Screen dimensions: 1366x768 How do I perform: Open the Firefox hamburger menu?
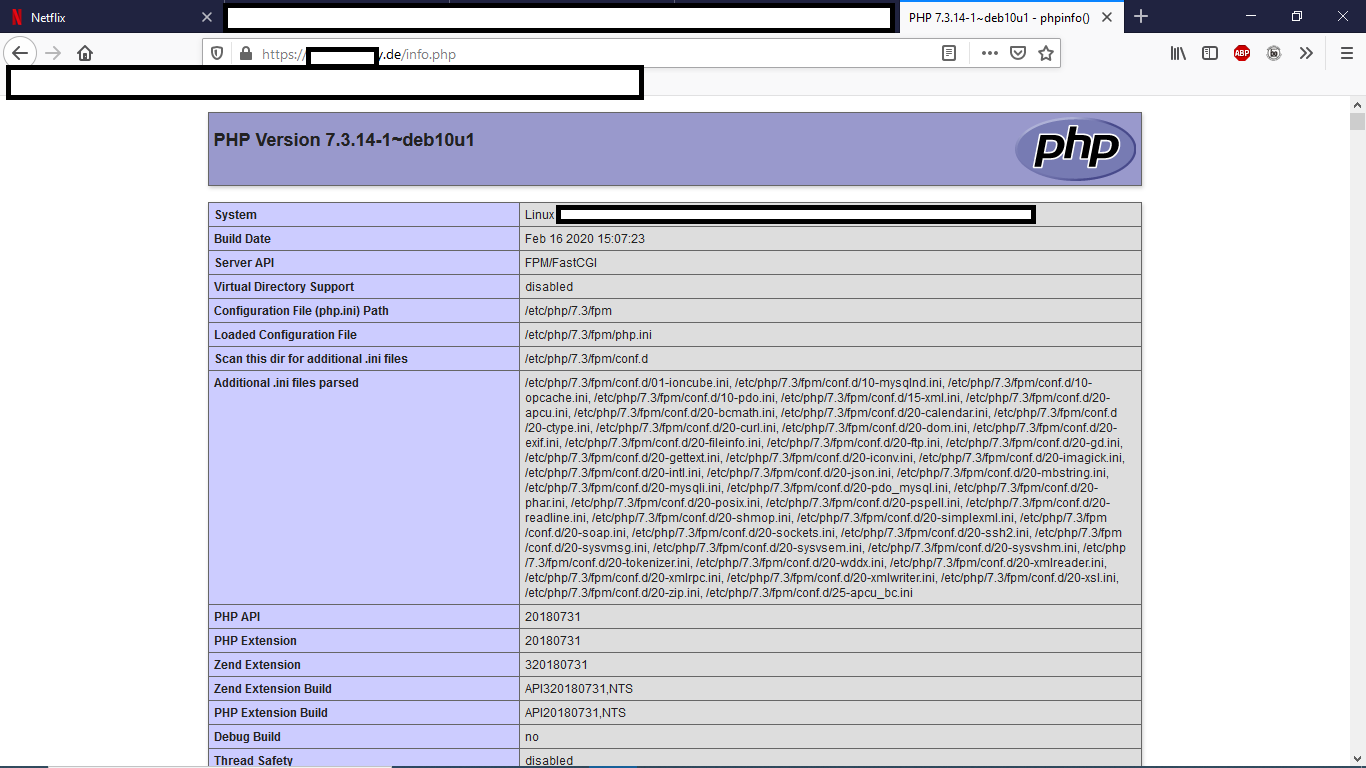coord(1346,54)
